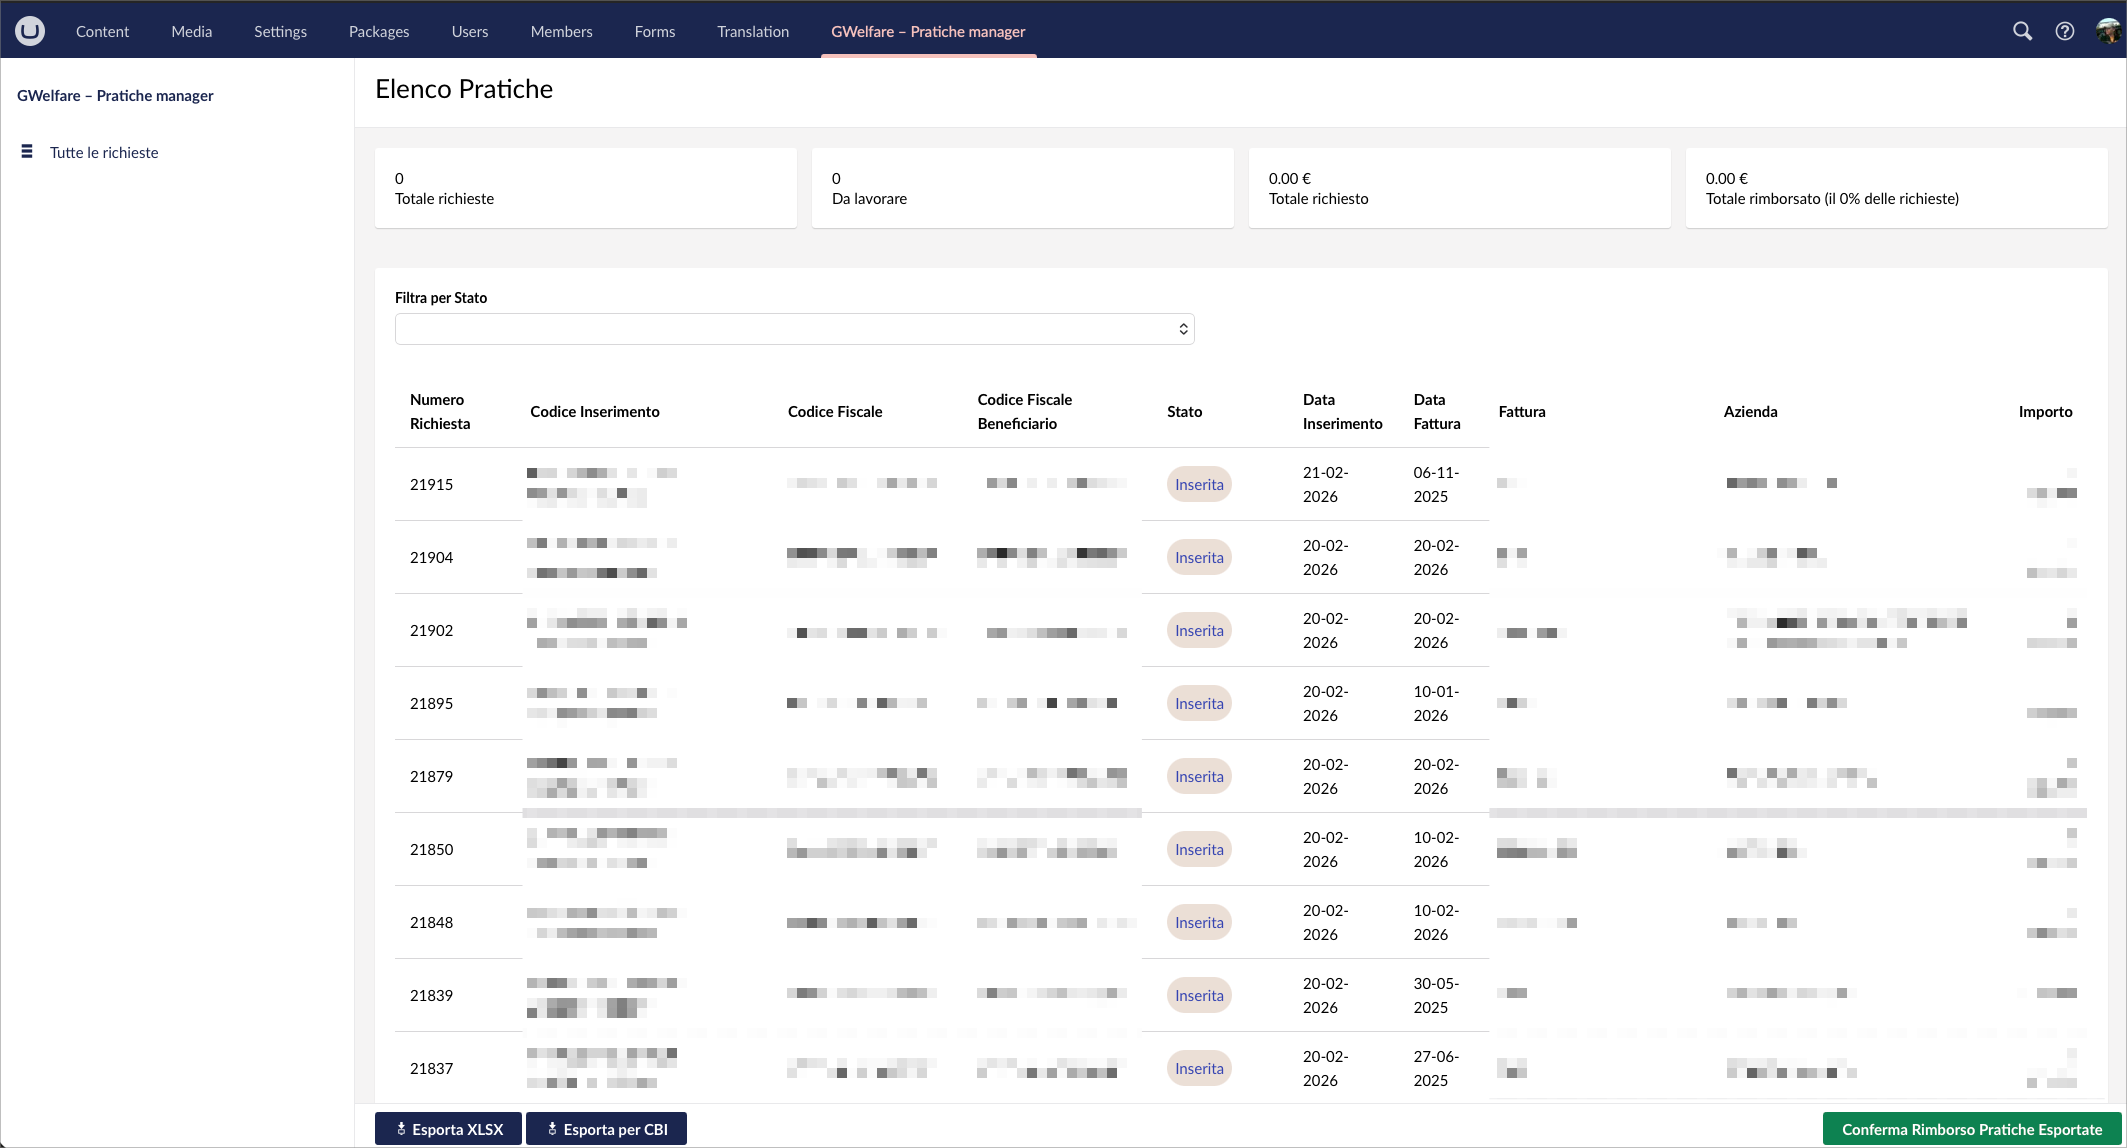This screenshot has height=1148, width=2127.
Task: Open the user avatar menu
Action: click(2107, 31)
